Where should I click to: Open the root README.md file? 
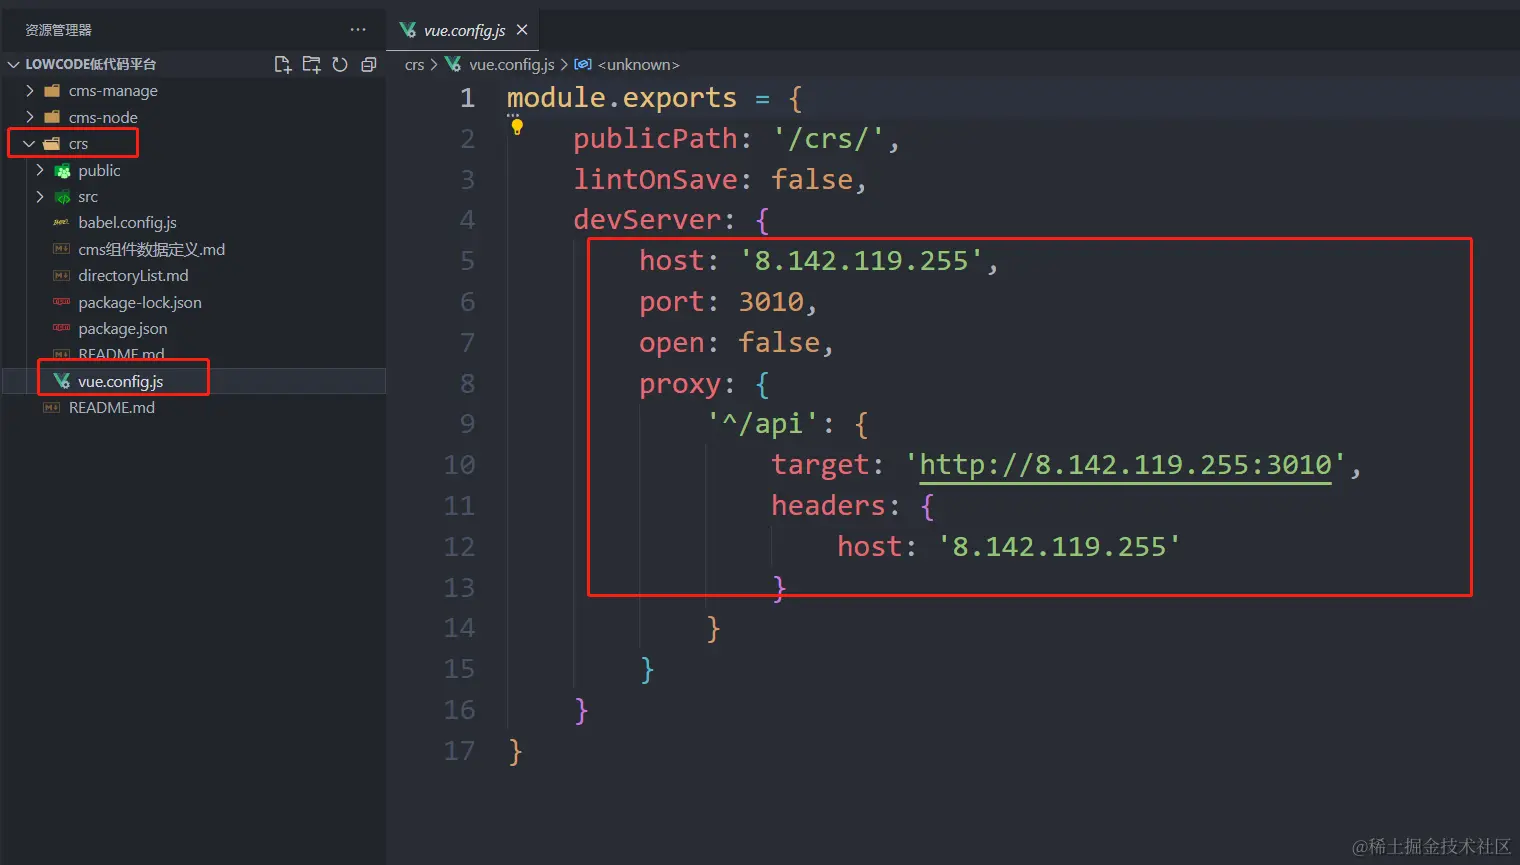(x=111, y=408)
